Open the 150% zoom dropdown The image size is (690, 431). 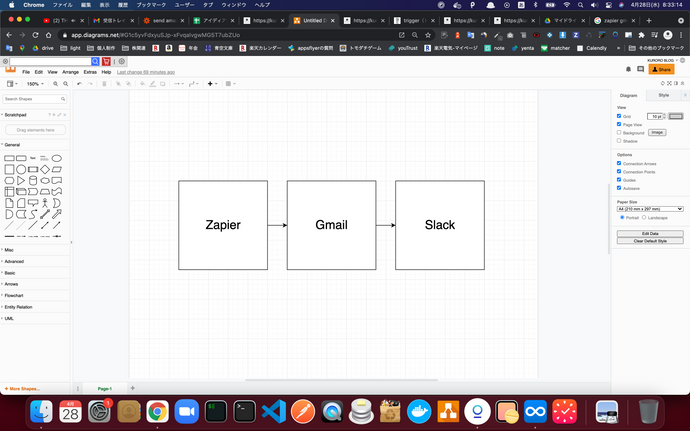35,84
